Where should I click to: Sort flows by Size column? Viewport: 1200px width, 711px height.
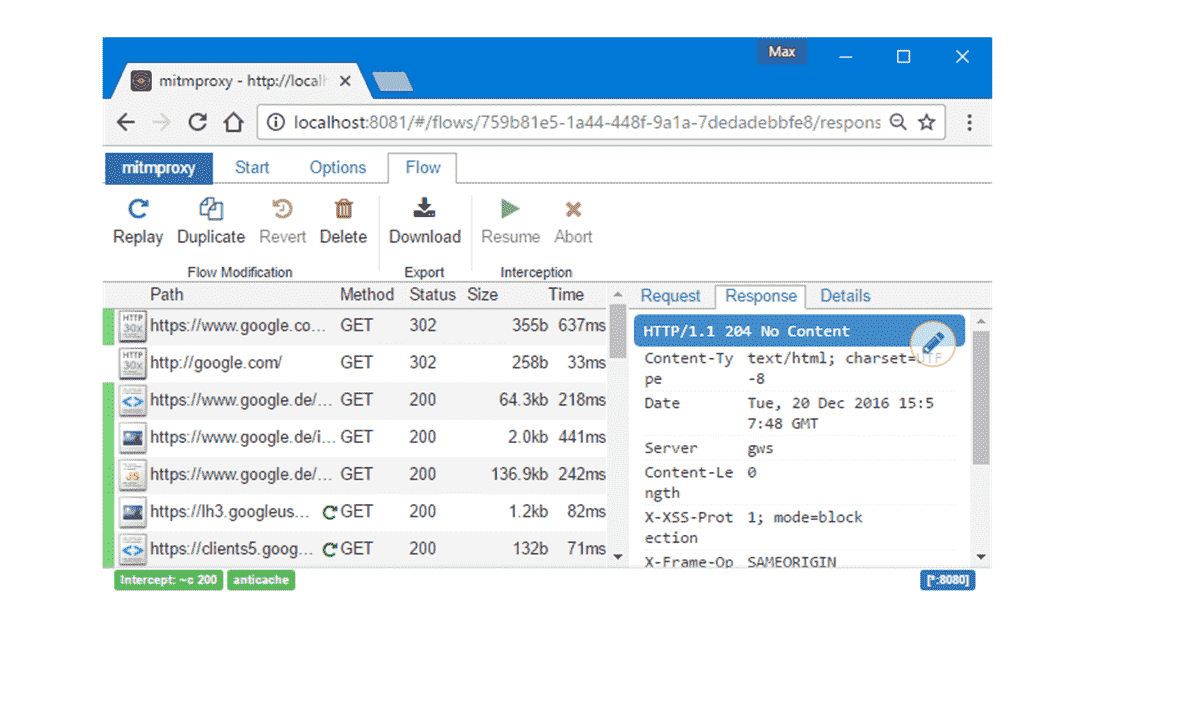pyautogui.click(x=482, y=294)
